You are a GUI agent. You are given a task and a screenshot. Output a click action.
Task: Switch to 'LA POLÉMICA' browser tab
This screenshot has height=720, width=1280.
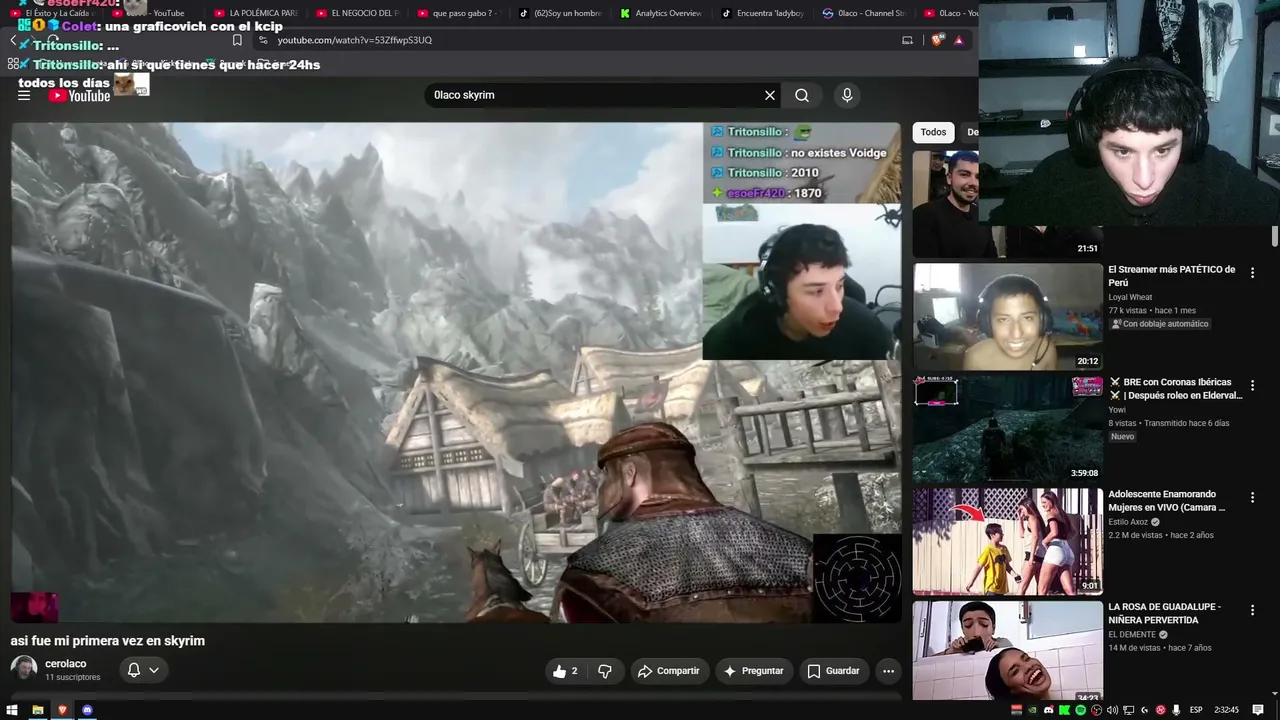(256, 13)
